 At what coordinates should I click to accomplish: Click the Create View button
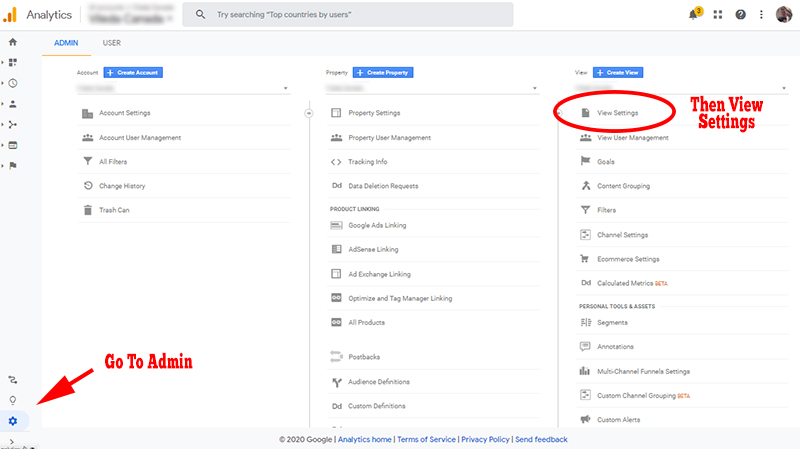[x=618, y=72]
